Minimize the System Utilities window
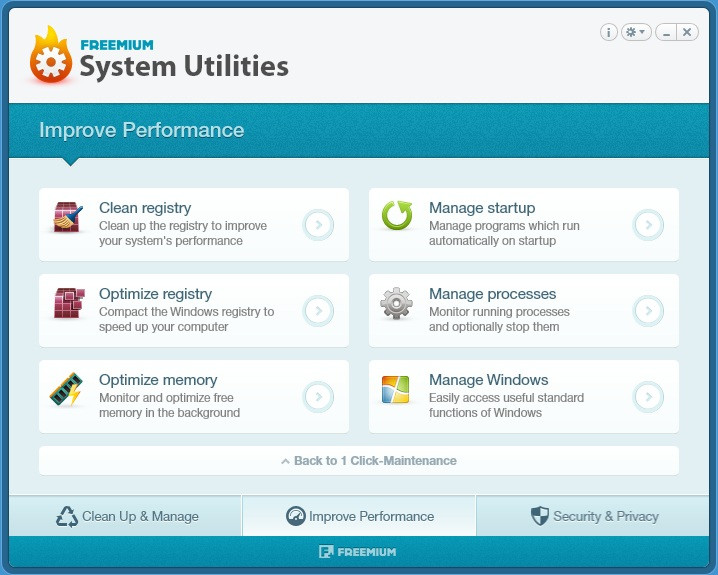The image size is (718, 575). (666, 32)
